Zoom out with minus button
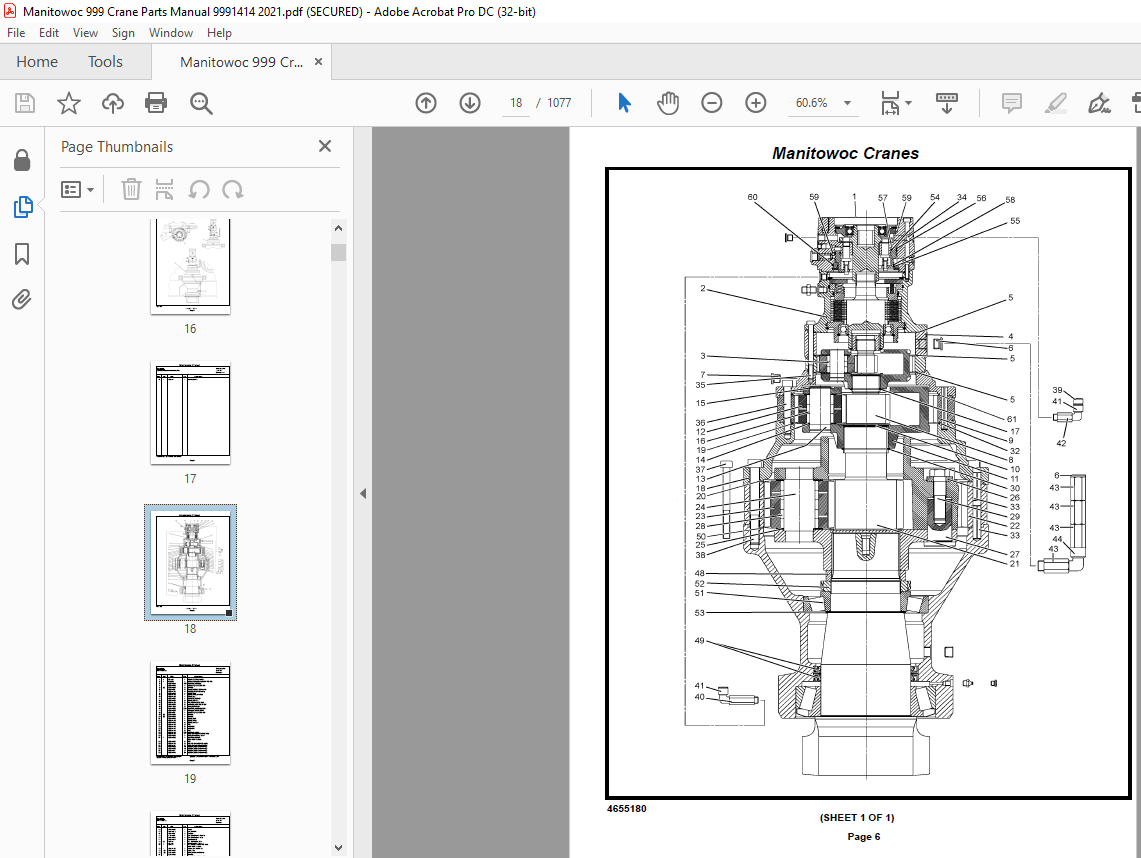Screen dimensions: 1141x858 point(712,103)
